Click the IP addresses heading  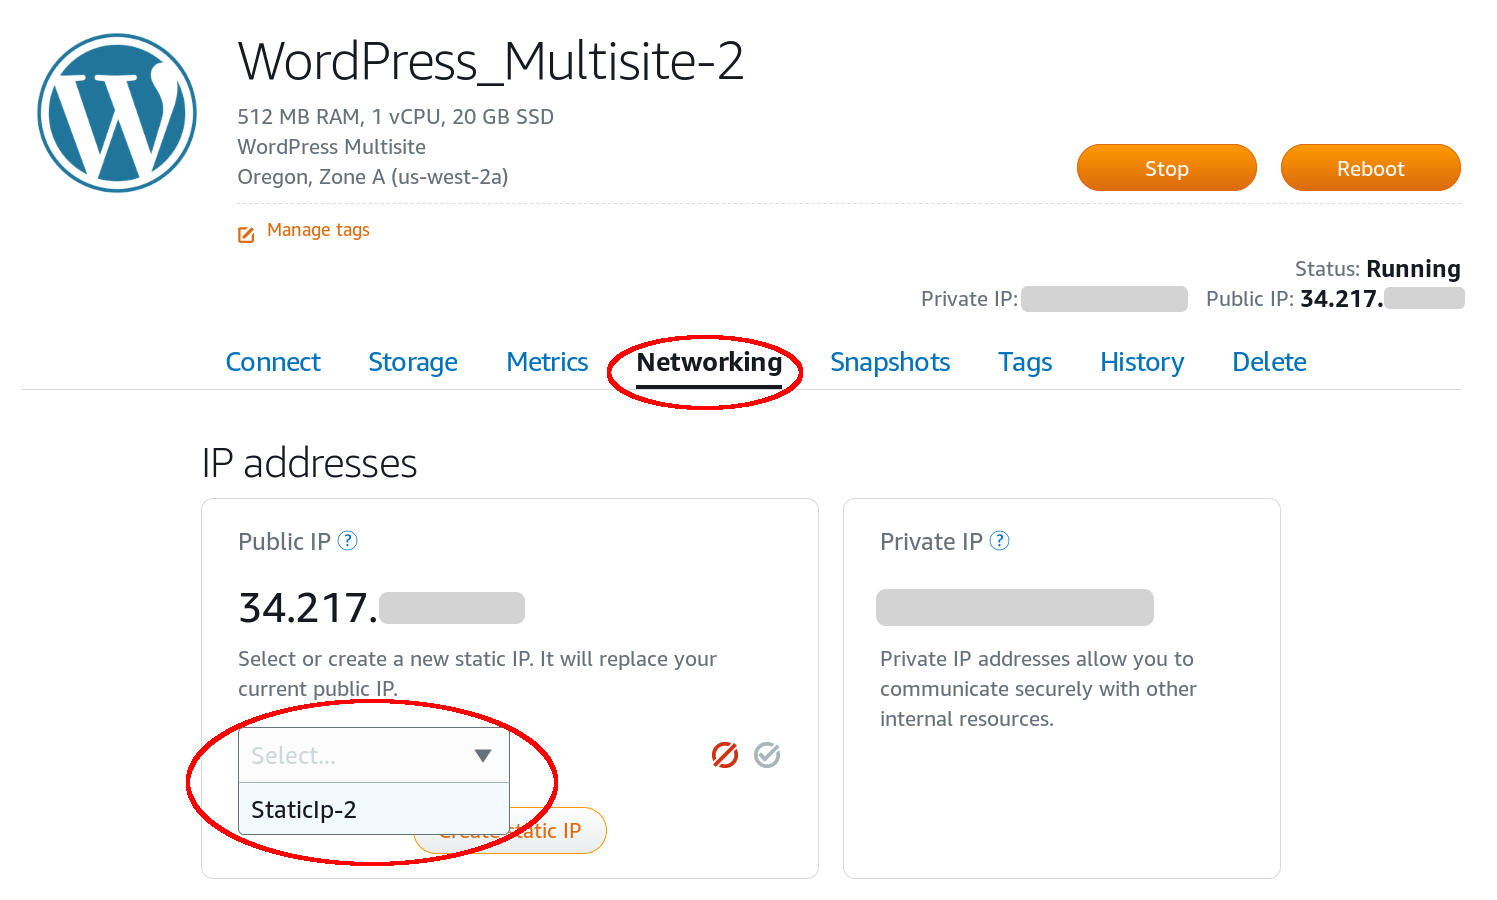coord(309,463)
